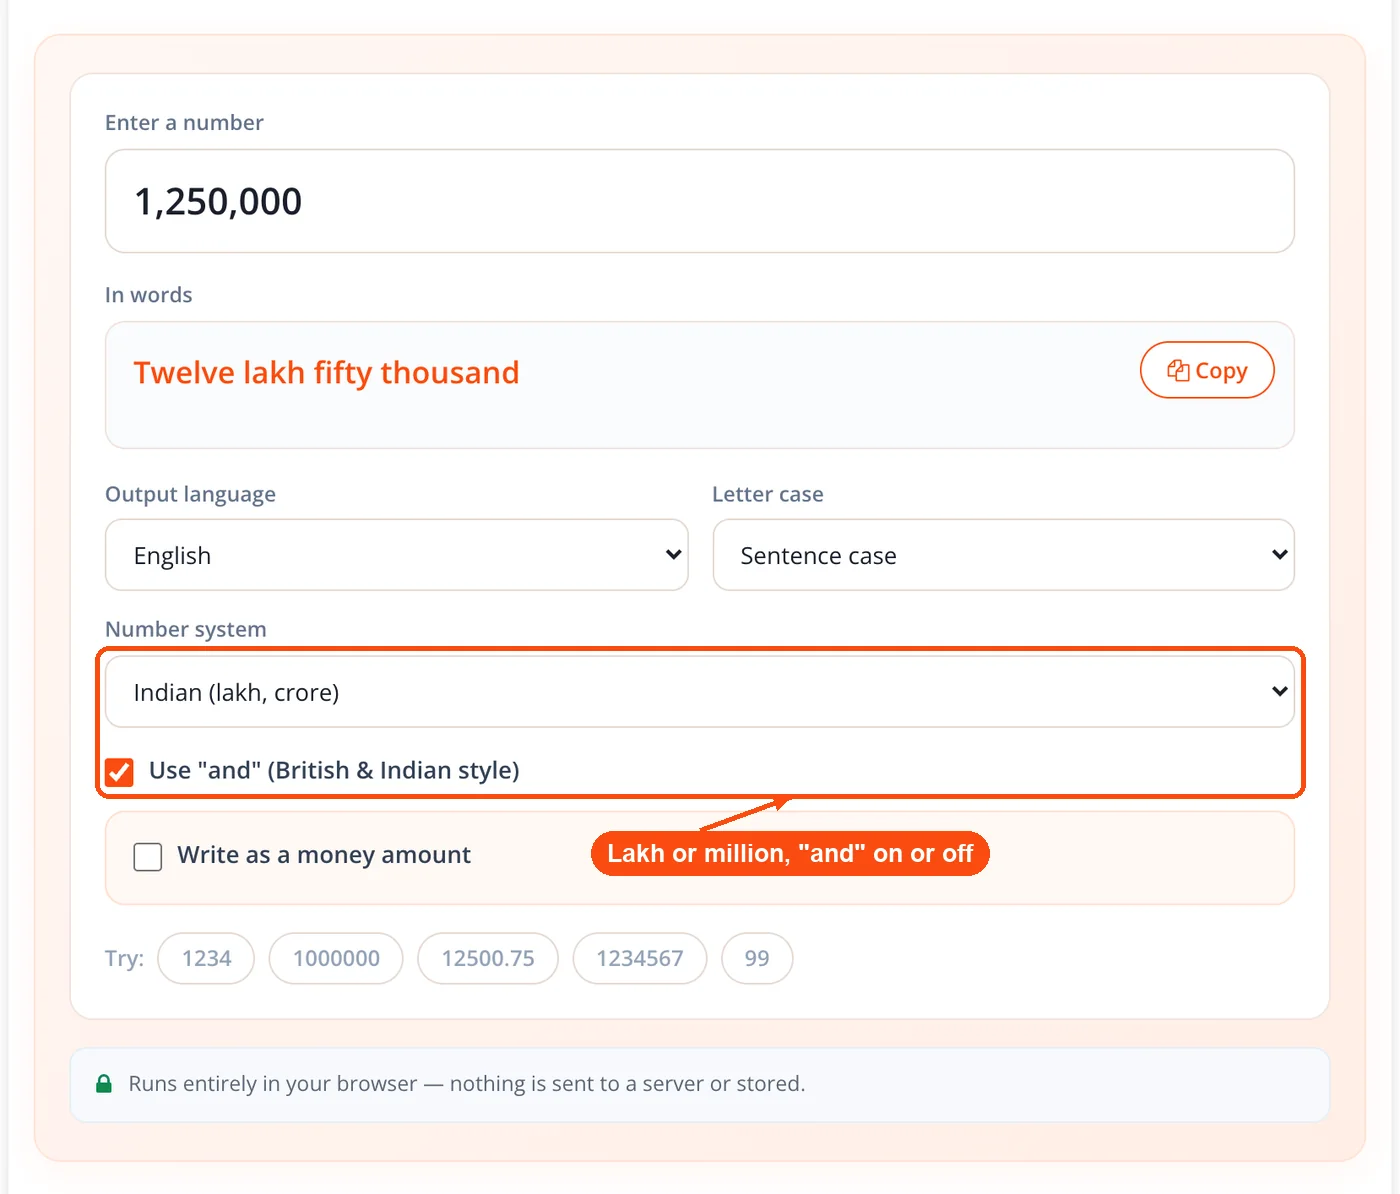Click the green lock icon
The width and height of the screenshot is (1400, 1194).
click(x=104, y=1084)
